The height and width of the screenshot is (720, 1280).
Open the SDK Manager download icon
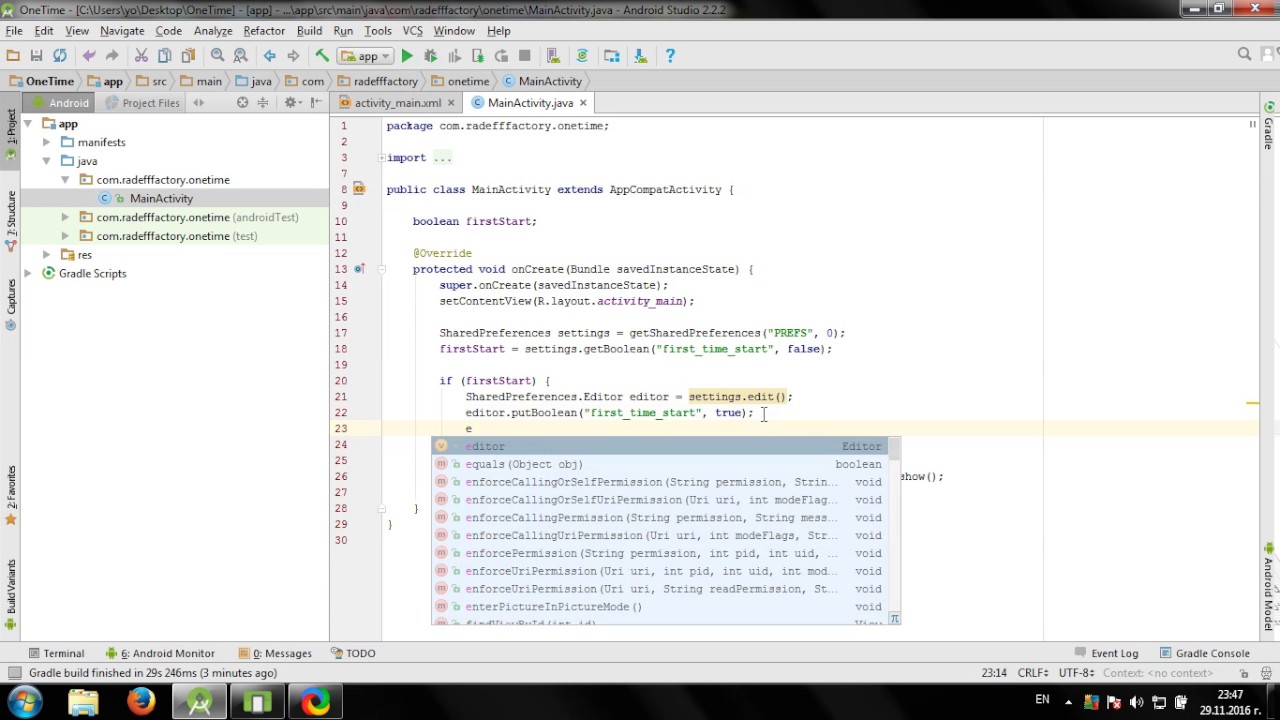[x=641, y=56]
